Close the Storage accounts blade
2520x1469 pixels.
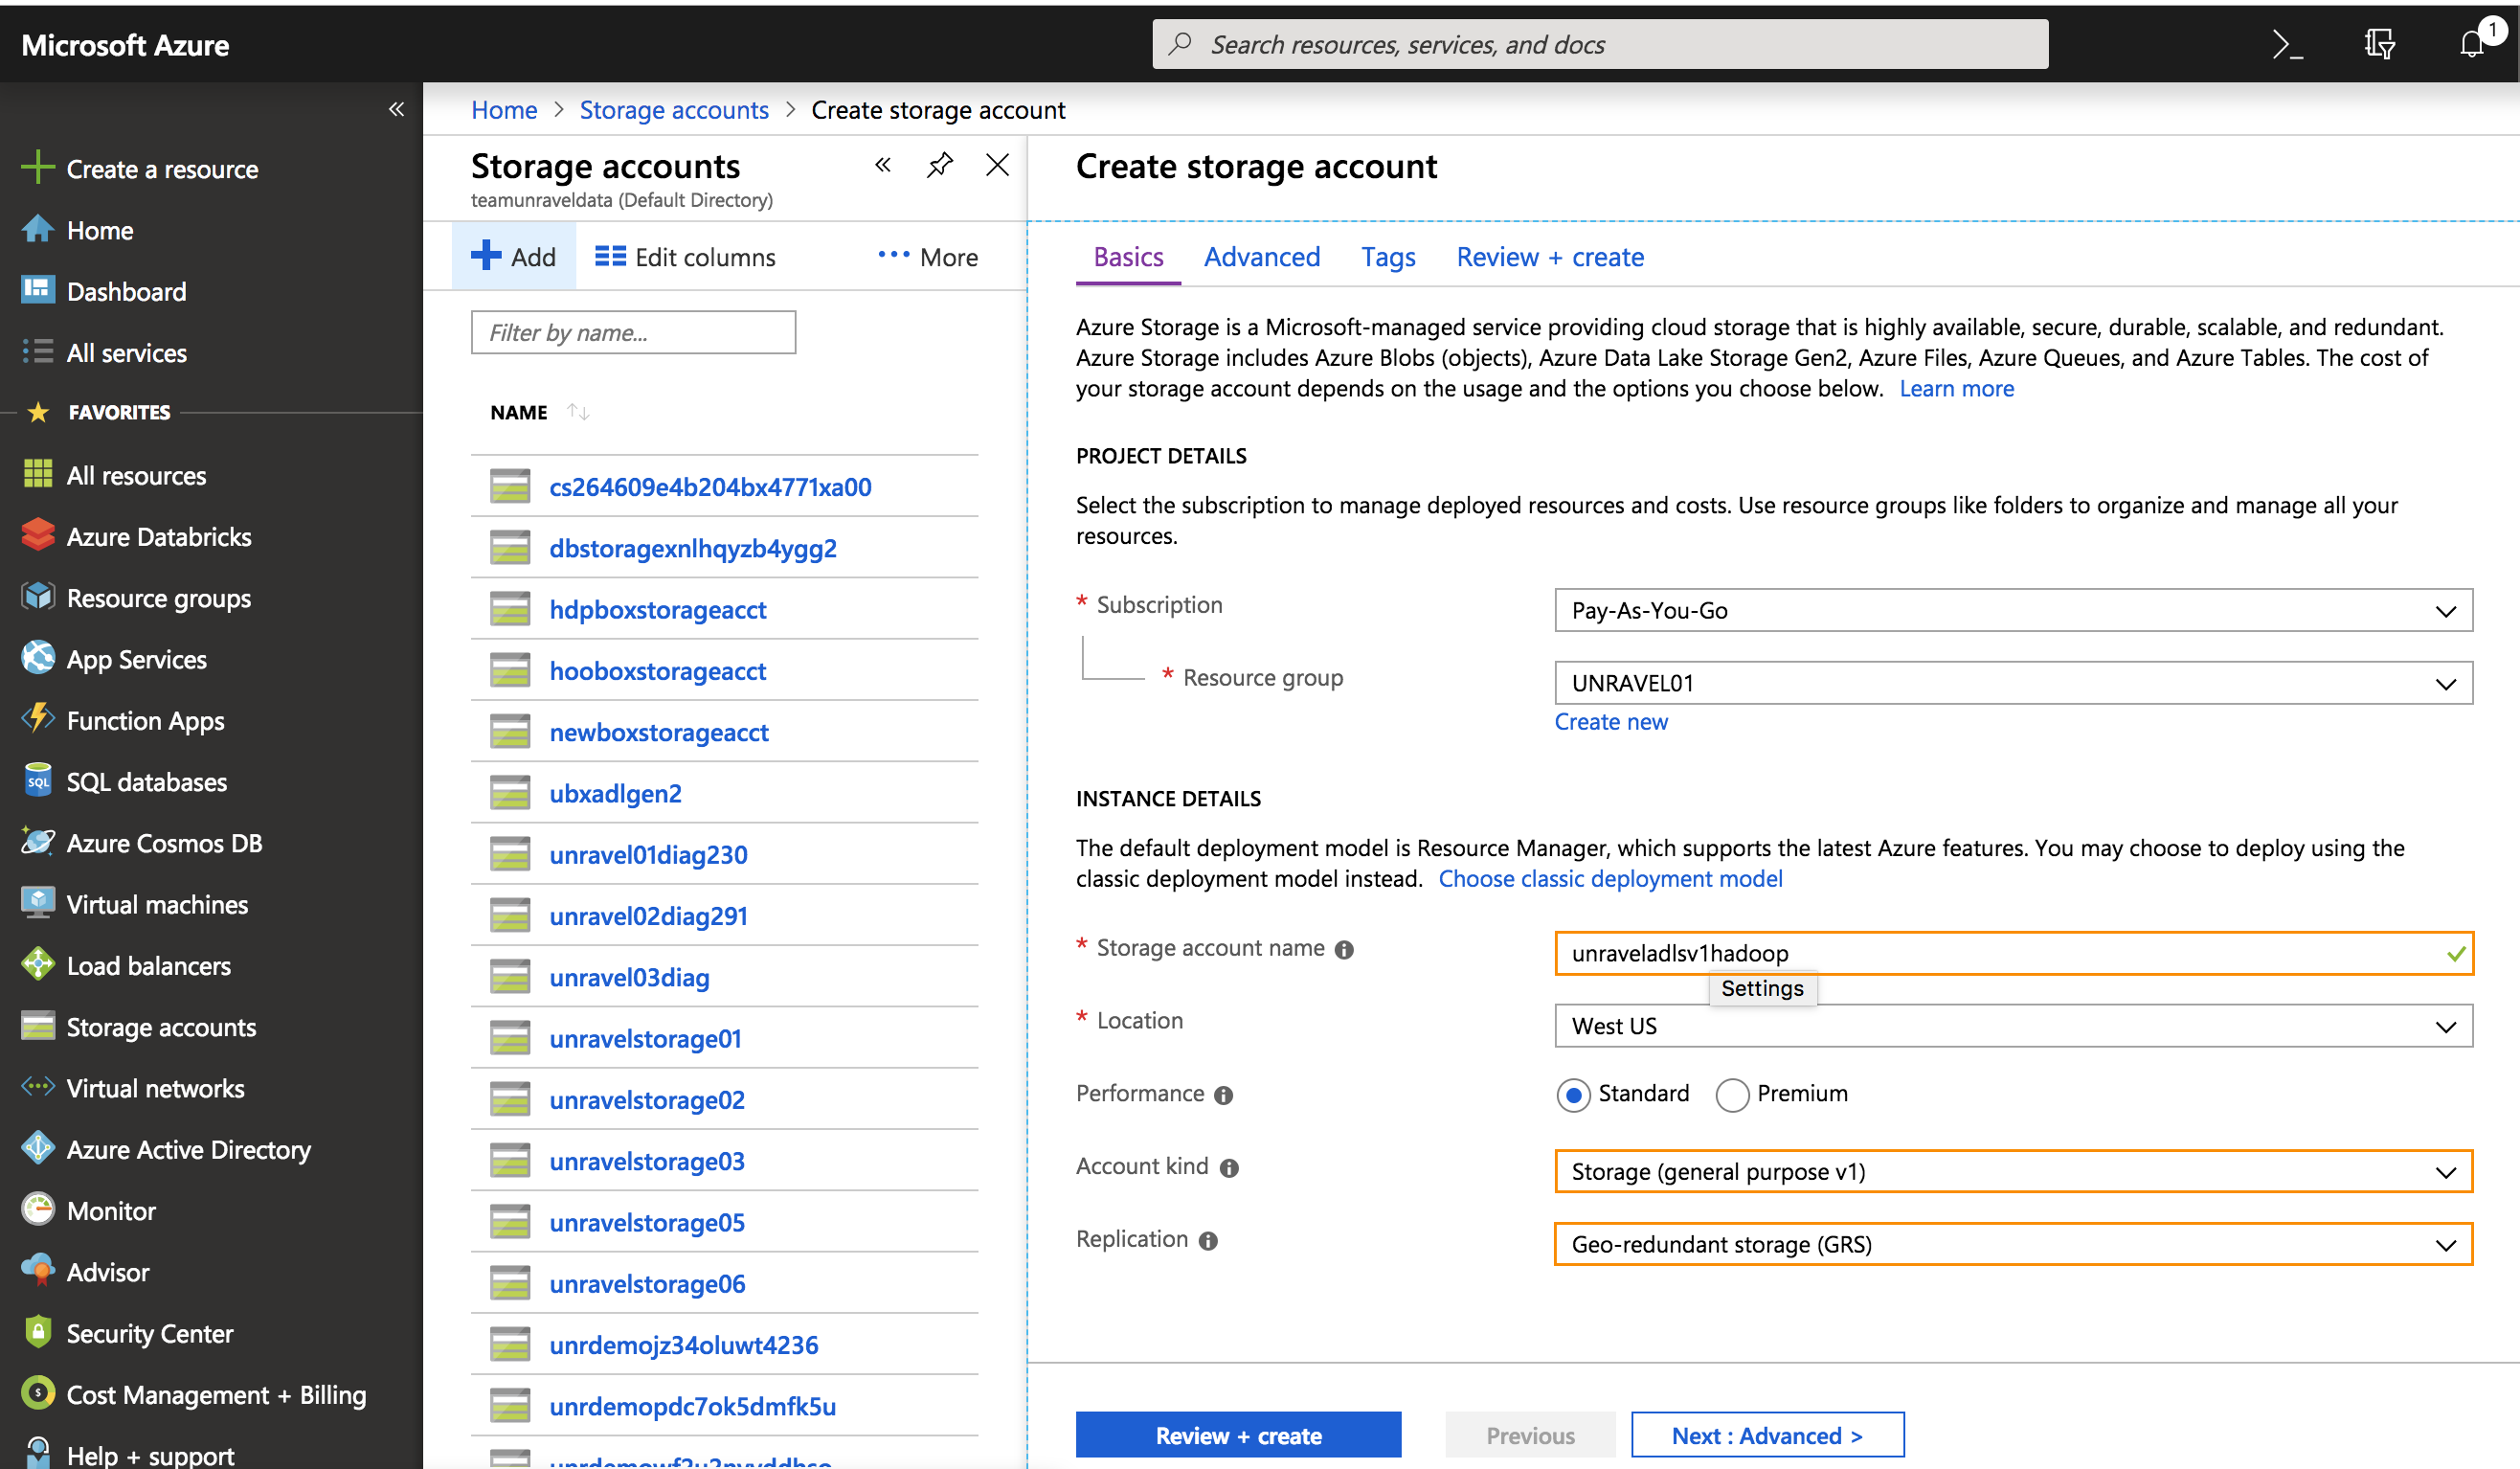click(x=997, y=165)
